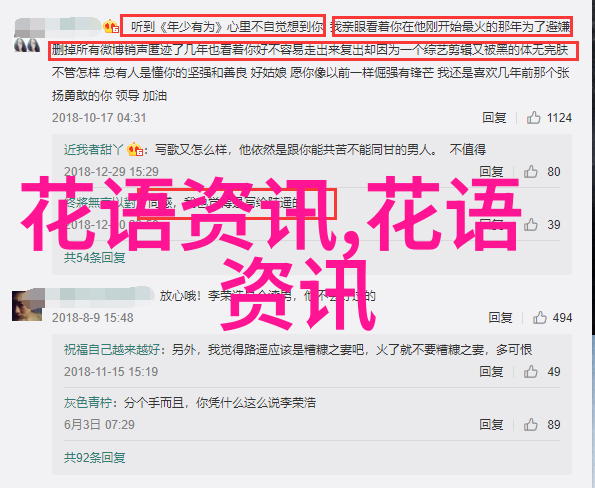
Task: Click VIP badge next to first commenter name
Action: (111, 27)
